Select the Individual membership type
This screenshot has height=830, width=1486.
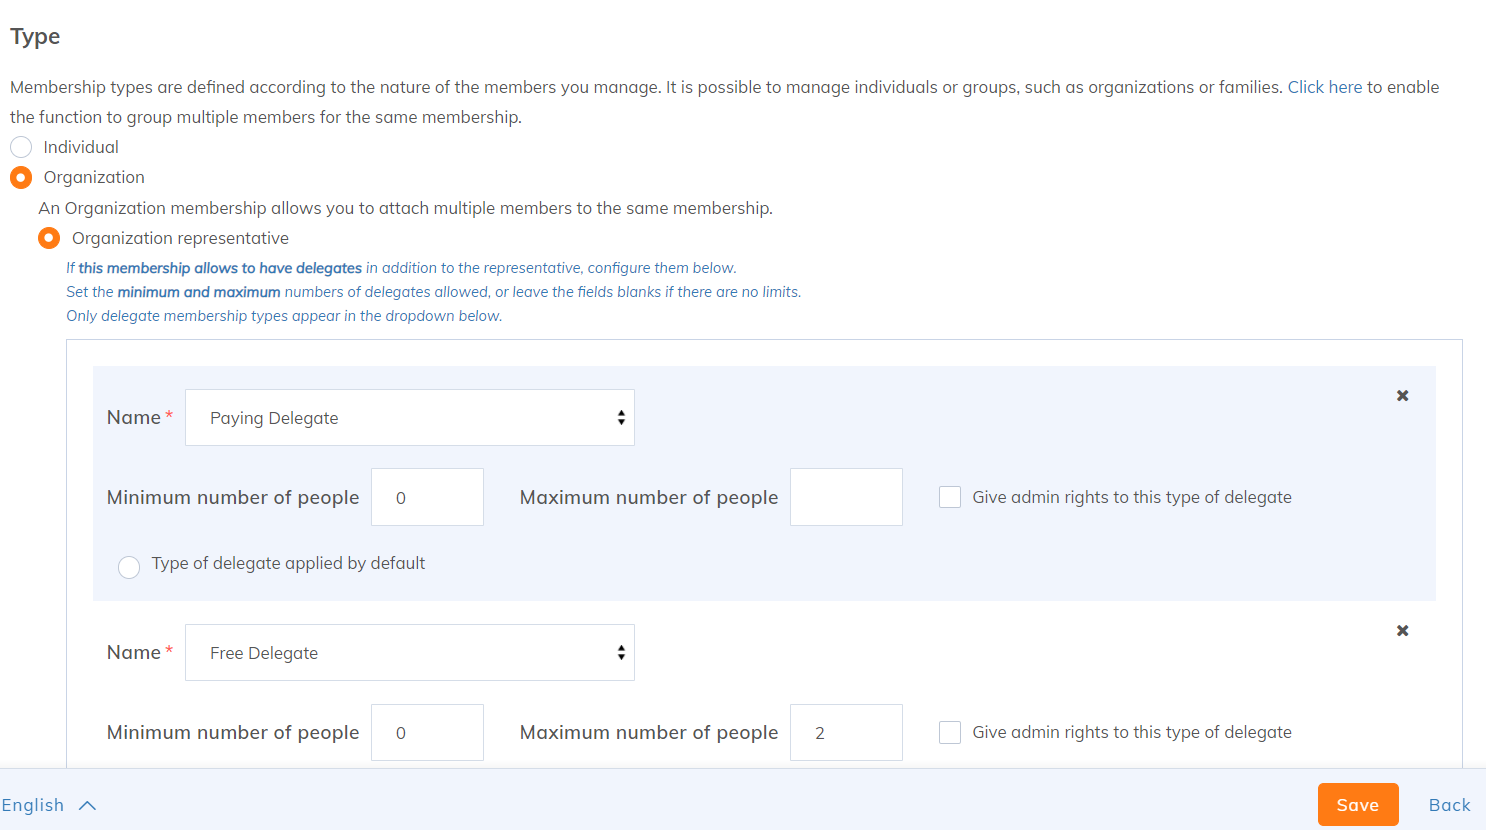21,147
